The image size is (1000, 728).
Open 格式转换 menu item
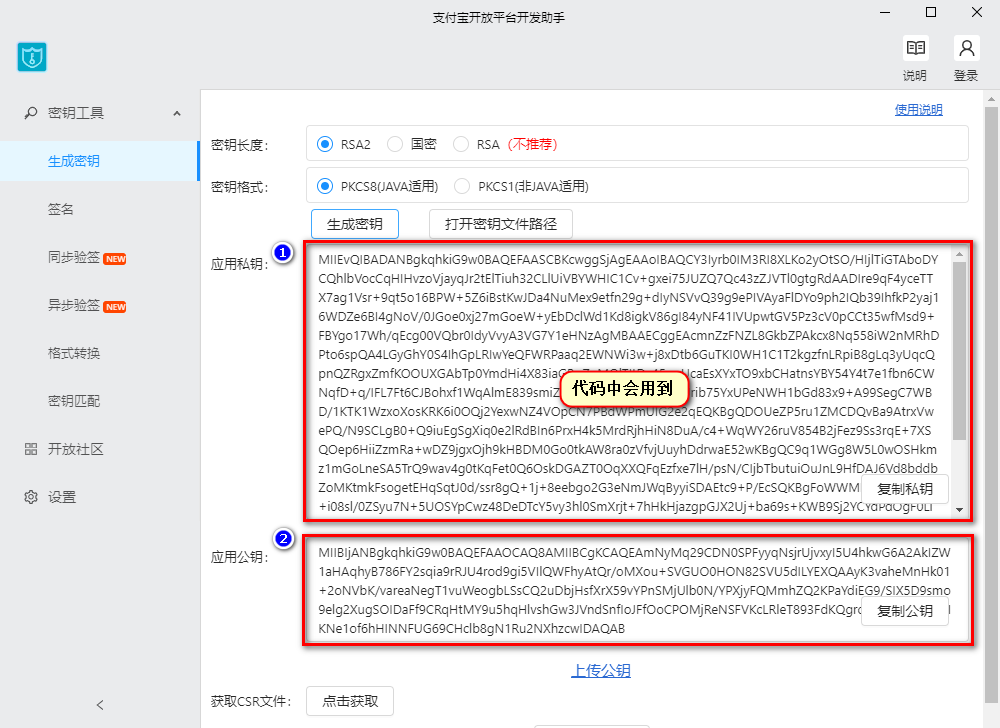[74, 353]
